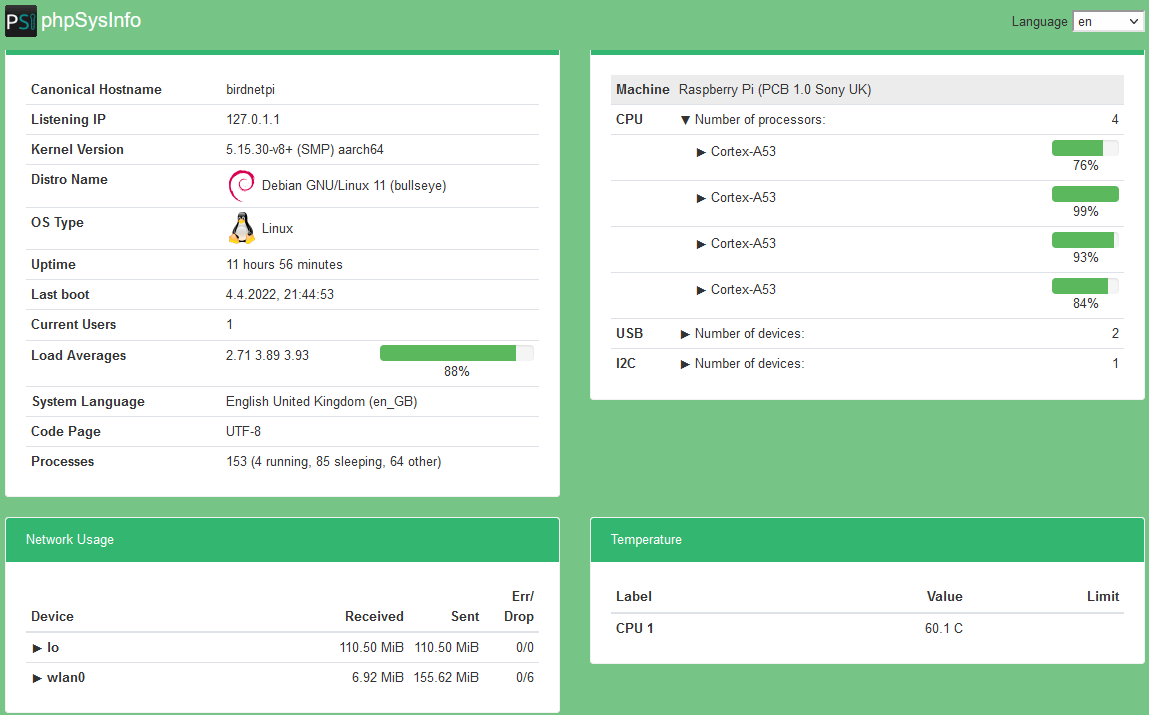
Task: Click the fourth Cortex-A53 usage bar
Action: click(x=1084, y=285)
